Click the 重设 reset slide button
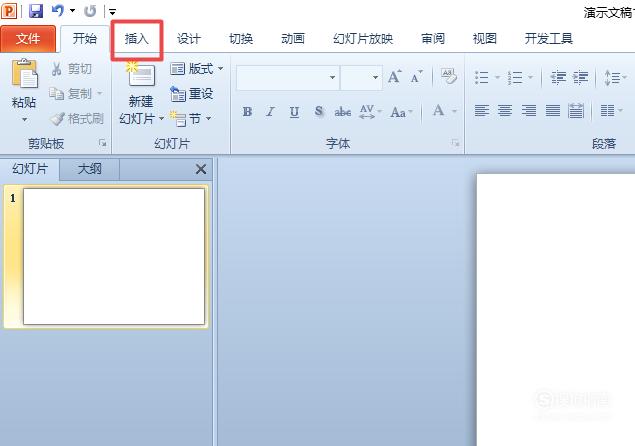635x446 pixels. [x=192, y=94]
